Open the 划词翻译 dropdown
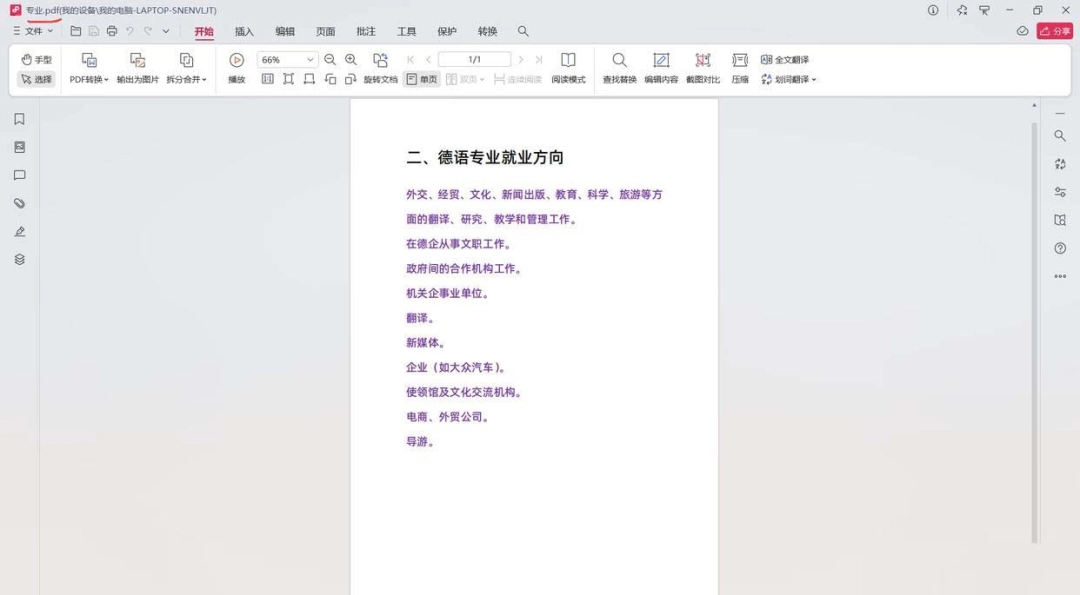The image size is (1080, 595). pyautogui.click(x=788, y=79)
